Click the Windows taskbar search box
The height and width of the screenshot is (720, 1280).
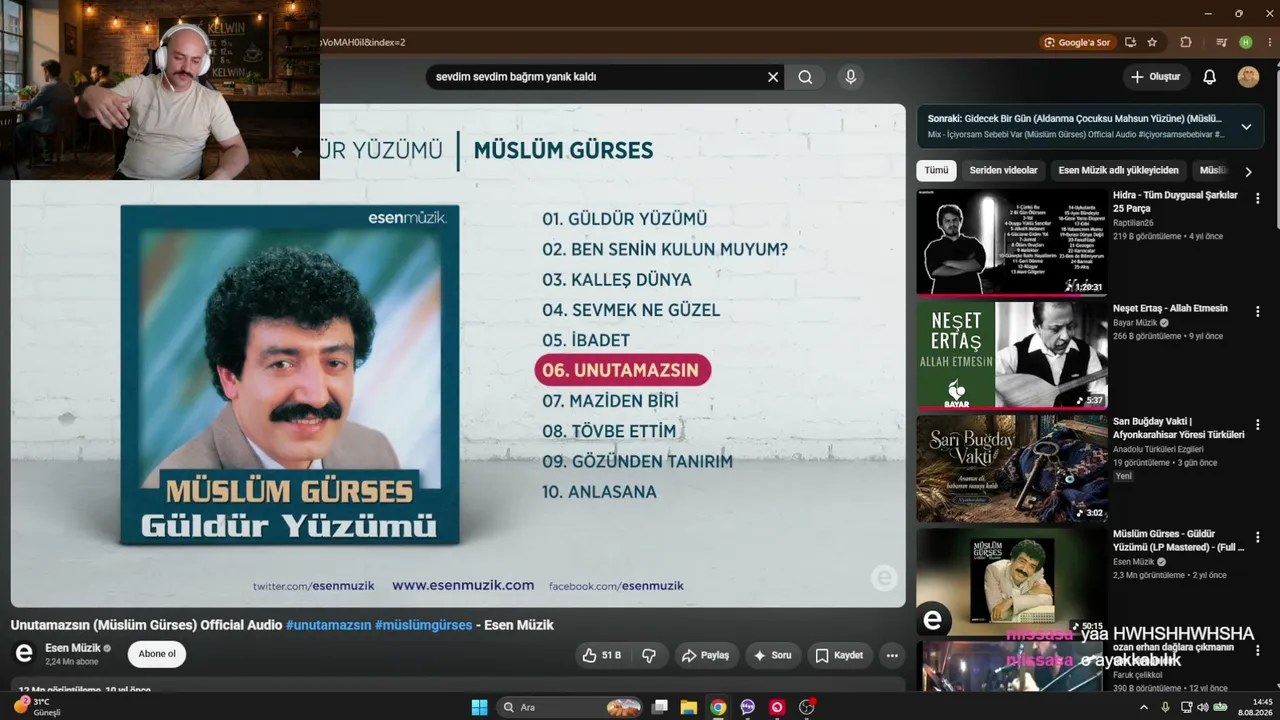(569, 707)
